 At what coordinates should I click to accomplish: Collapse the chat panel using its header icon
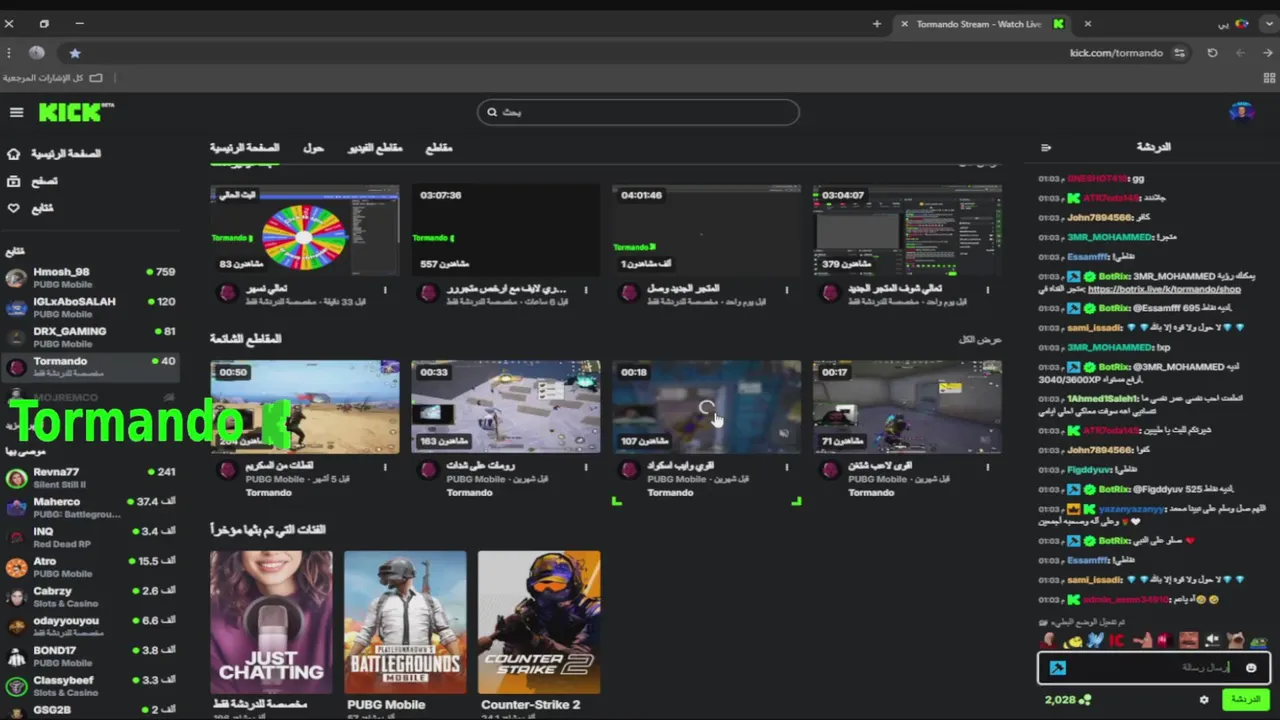(x=1046, y=147)
